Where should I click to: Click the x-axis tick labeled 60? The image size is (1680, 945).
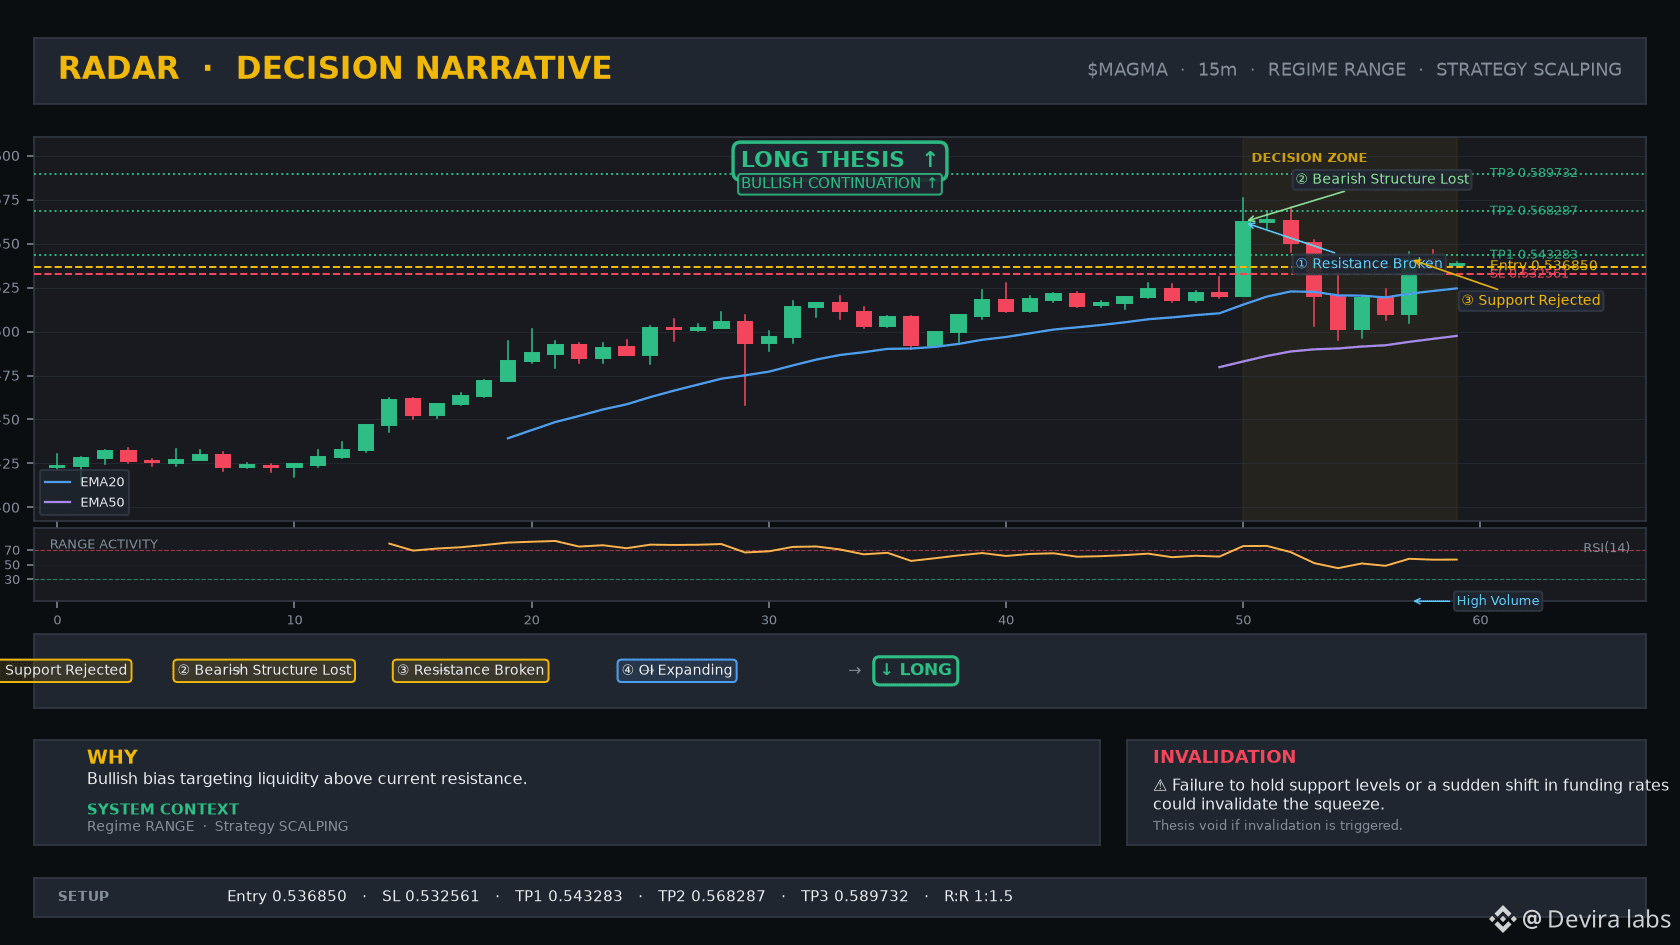pos(1480,620)
